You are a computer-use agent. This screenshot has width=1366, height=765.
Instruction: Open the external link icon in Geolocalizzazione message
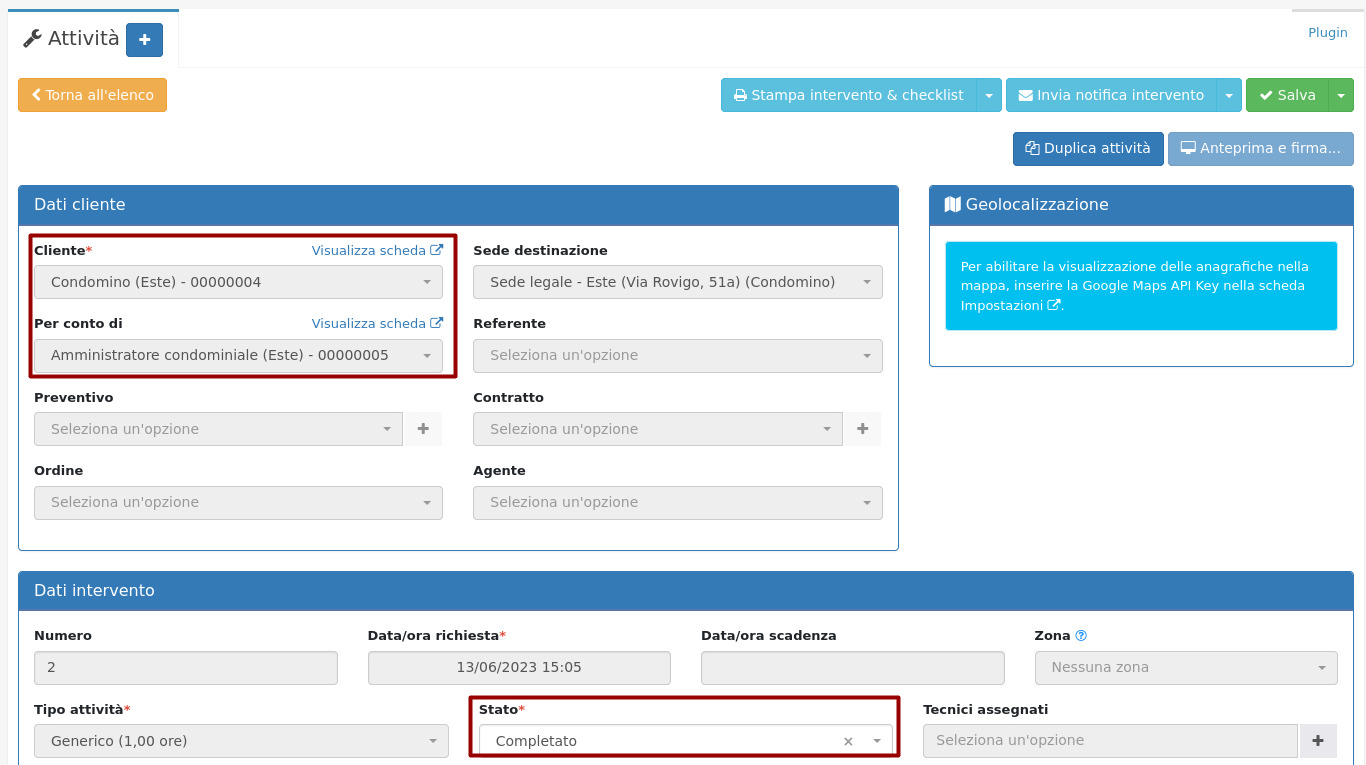(1053, 306)
